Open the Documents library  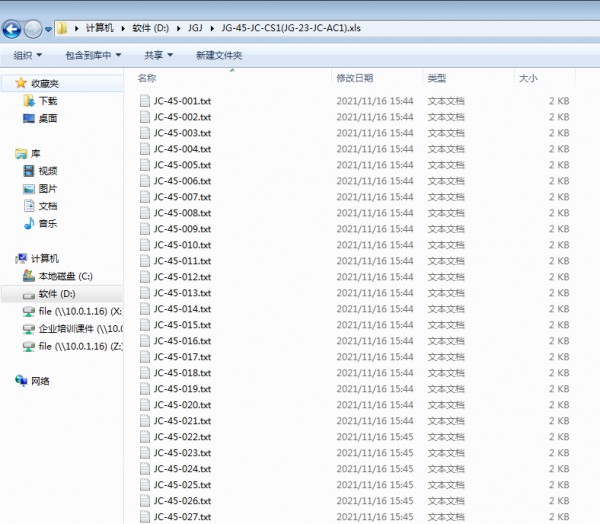[x=47, y=206]
